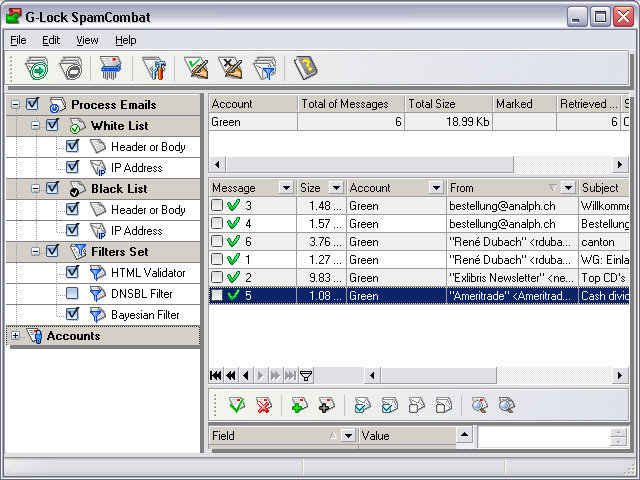Collapse the Filters Set node
Viewport: 640px width, 480px height.
[36, 251]
